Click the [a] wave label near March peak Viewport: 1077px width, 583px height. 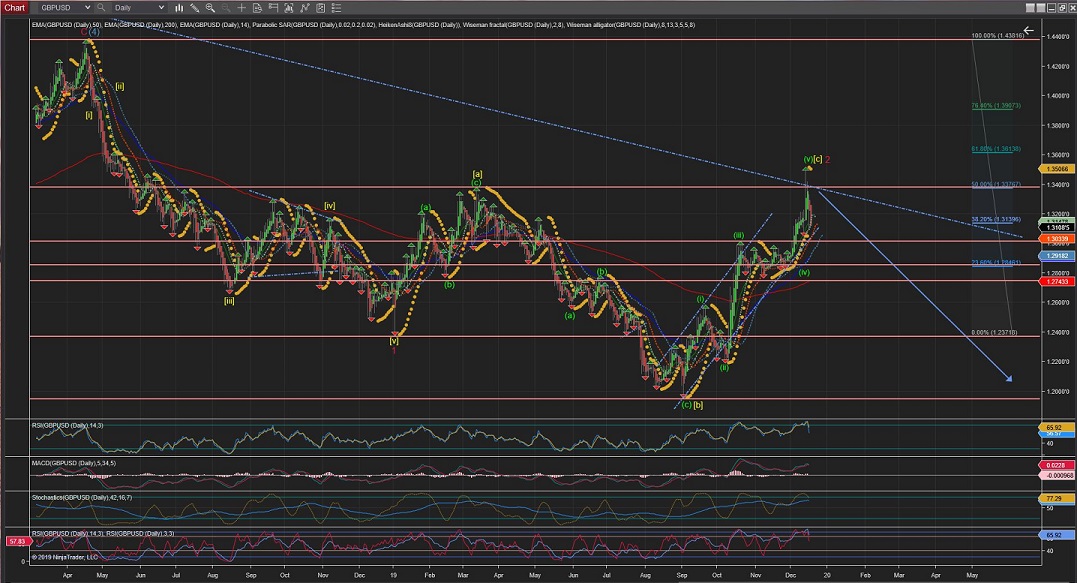(477, 174)
